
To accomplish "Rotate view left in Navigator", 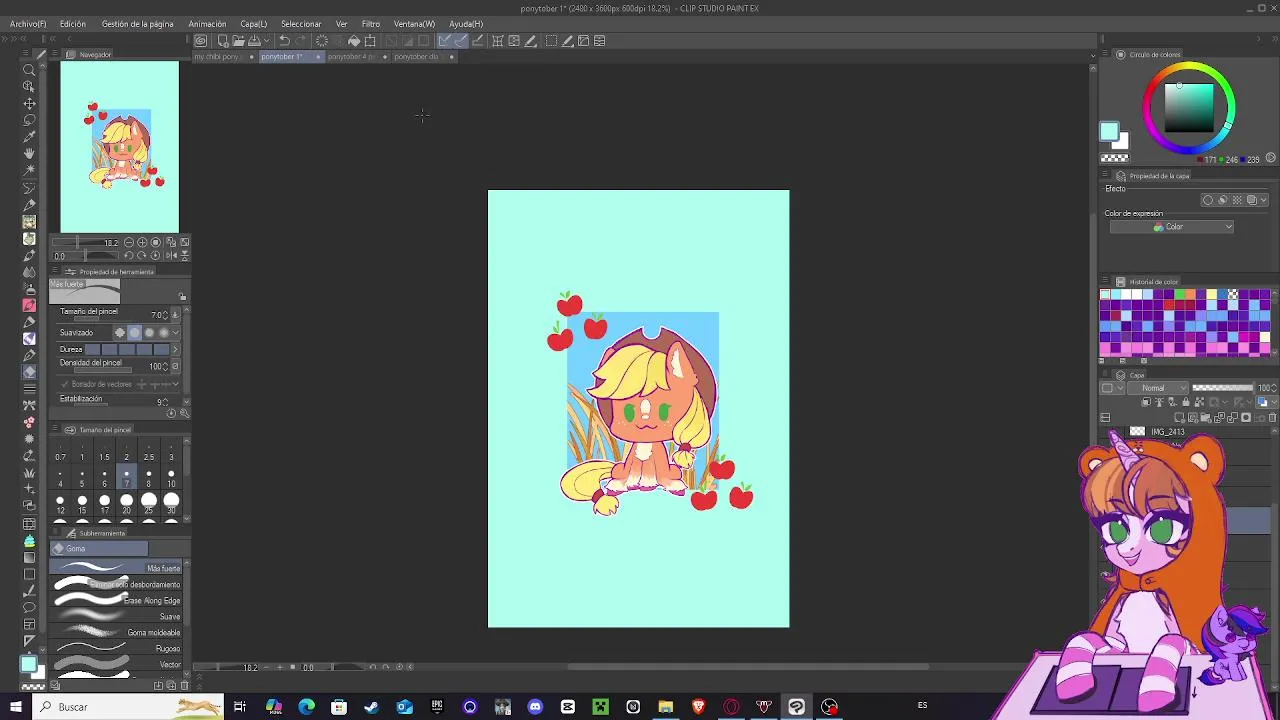I will [x=128, y=256].
